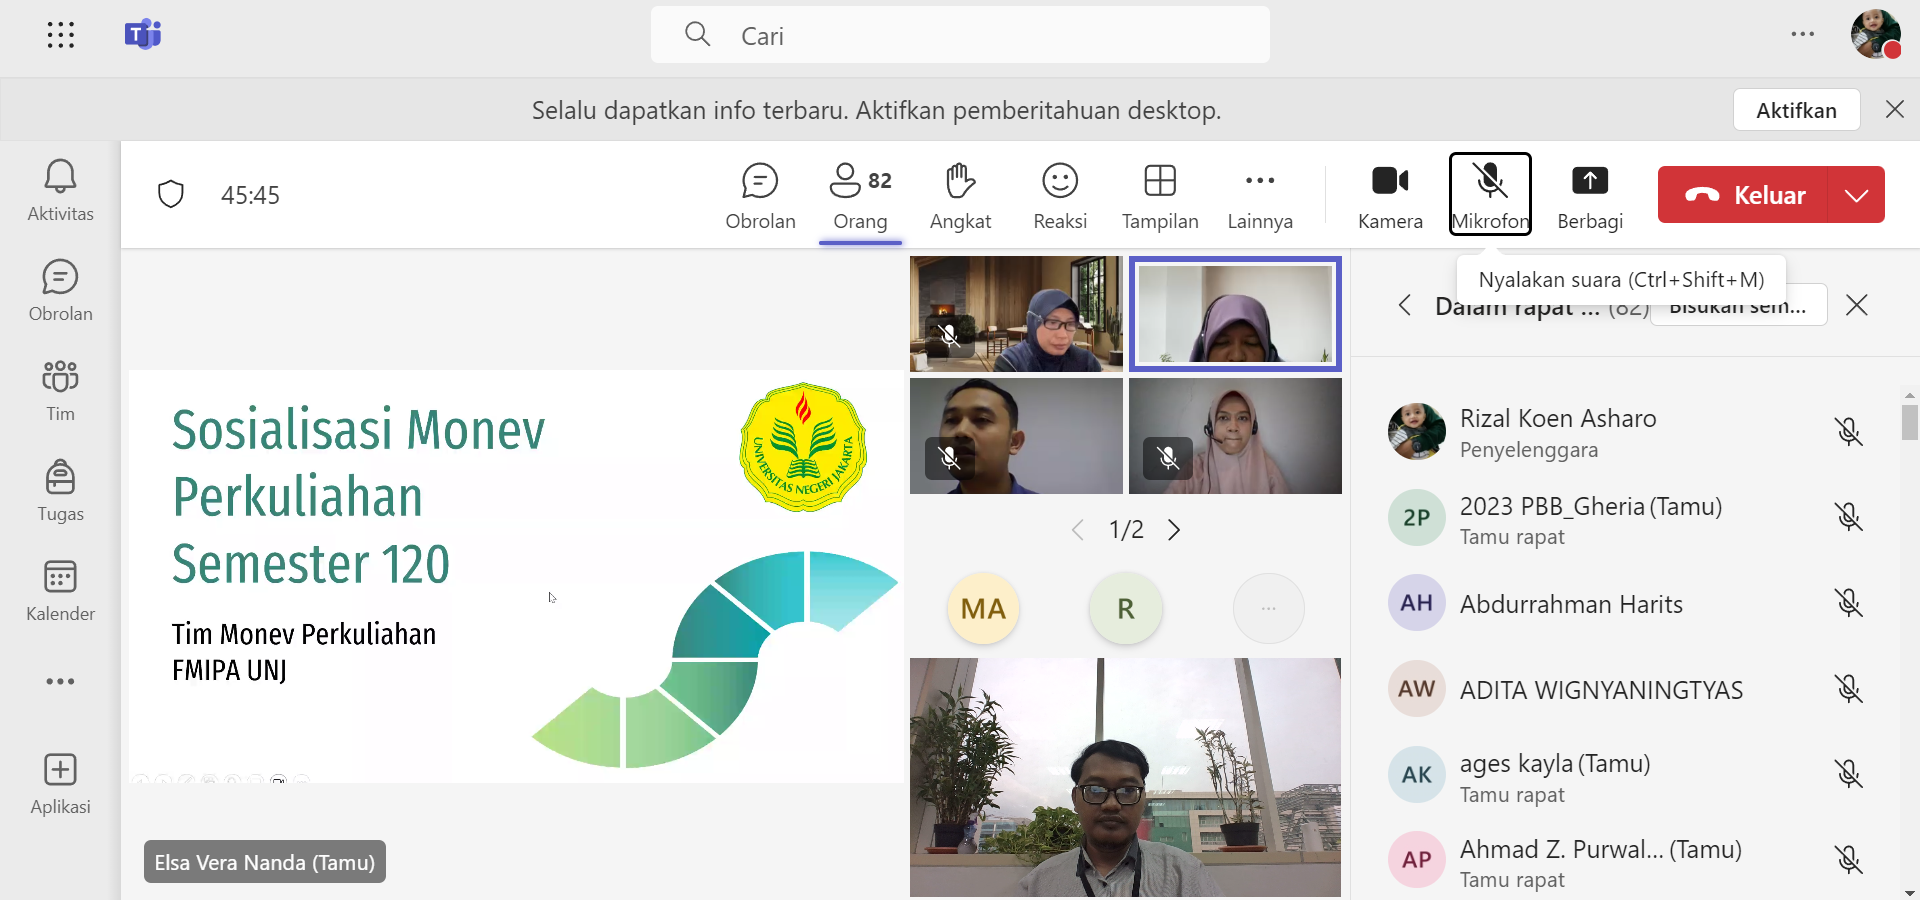Open Aplikasi in the sidebar
Image resolution: width=1920 pixels, height=900 pixels.
point(60,784)
